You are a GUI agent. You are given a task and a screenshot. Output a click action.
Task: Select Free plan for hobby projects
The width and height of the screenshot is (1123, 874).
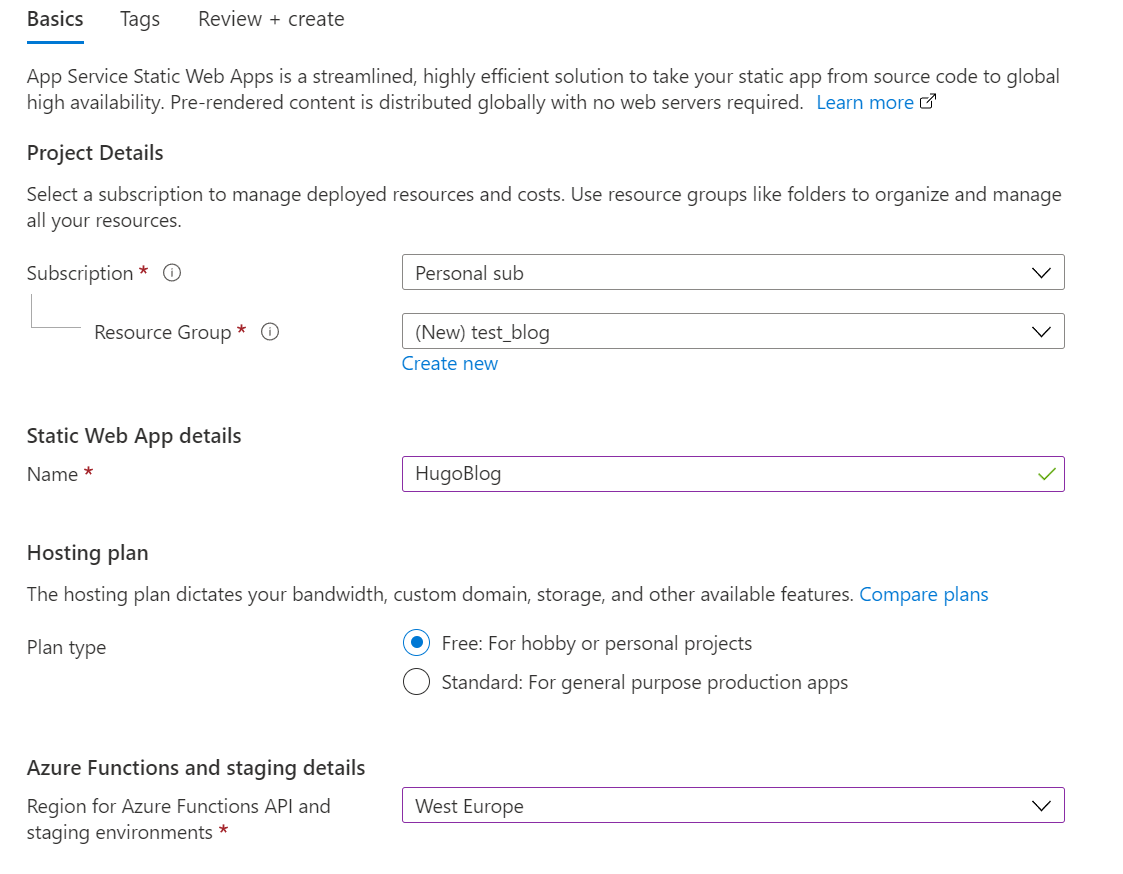click(417, 643)
